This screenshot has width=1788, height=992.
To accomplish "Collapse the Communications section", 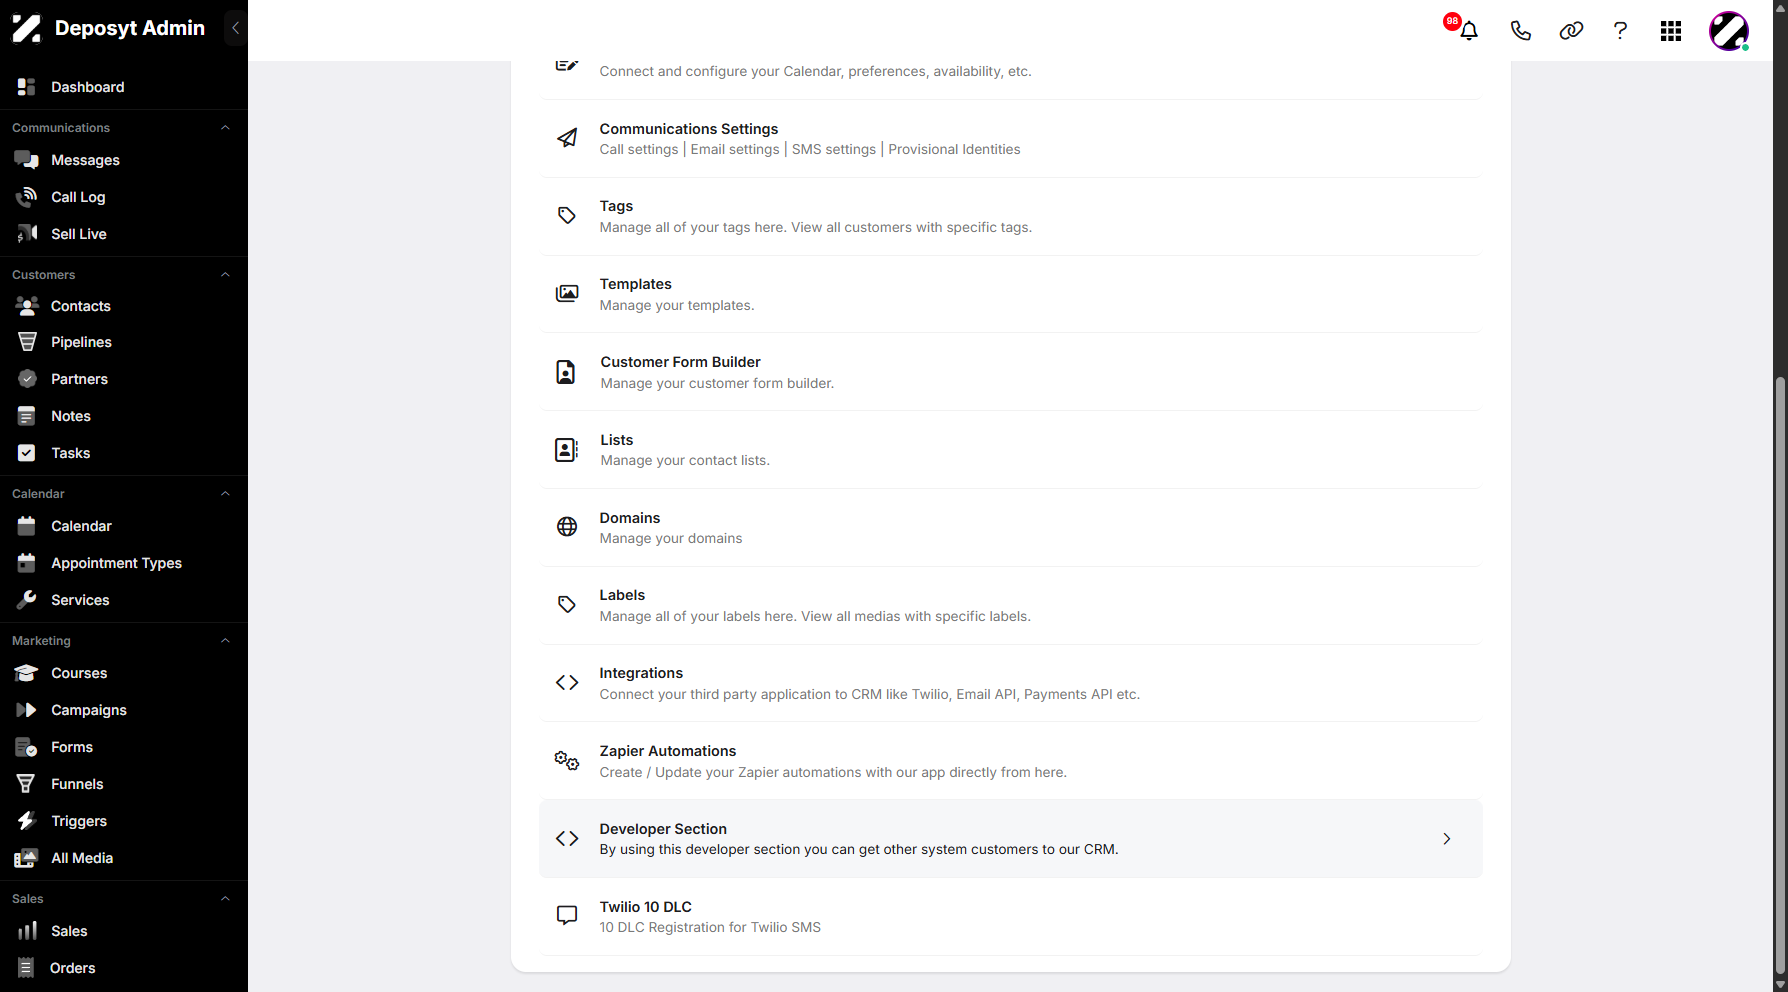I will 225,128.
